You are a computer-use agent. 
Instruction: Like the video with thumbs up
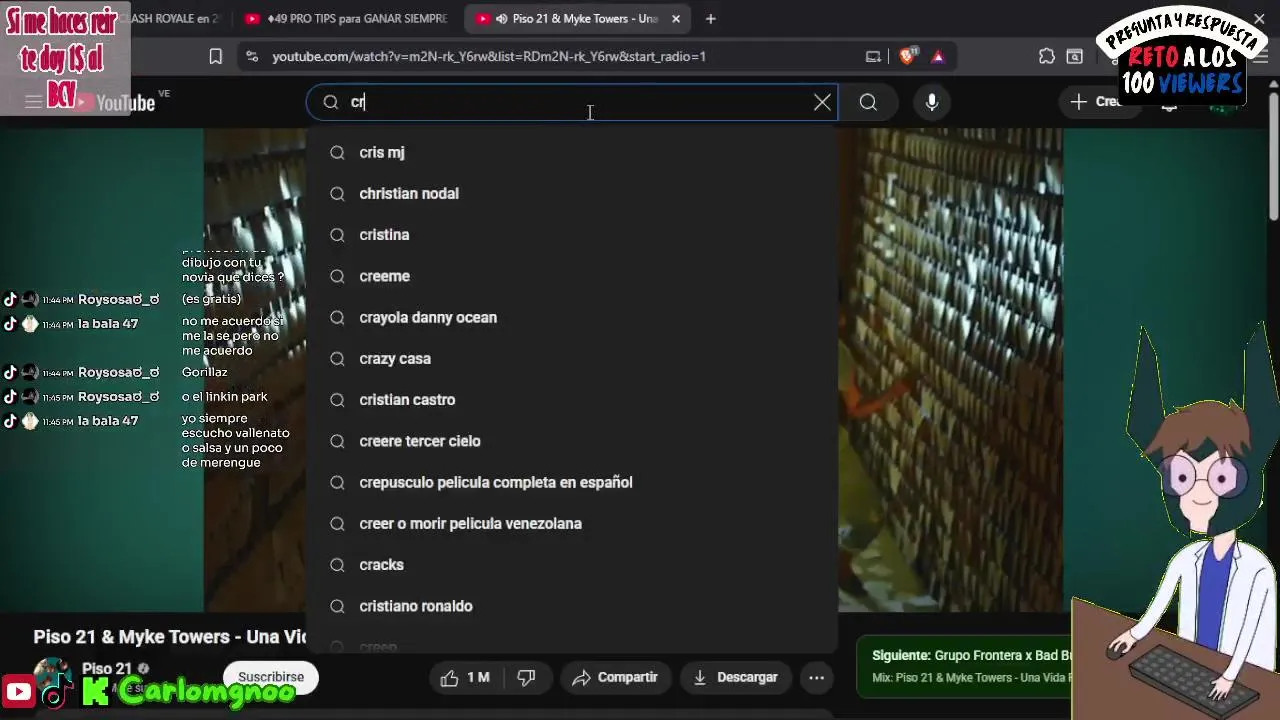tap(465, 678)
